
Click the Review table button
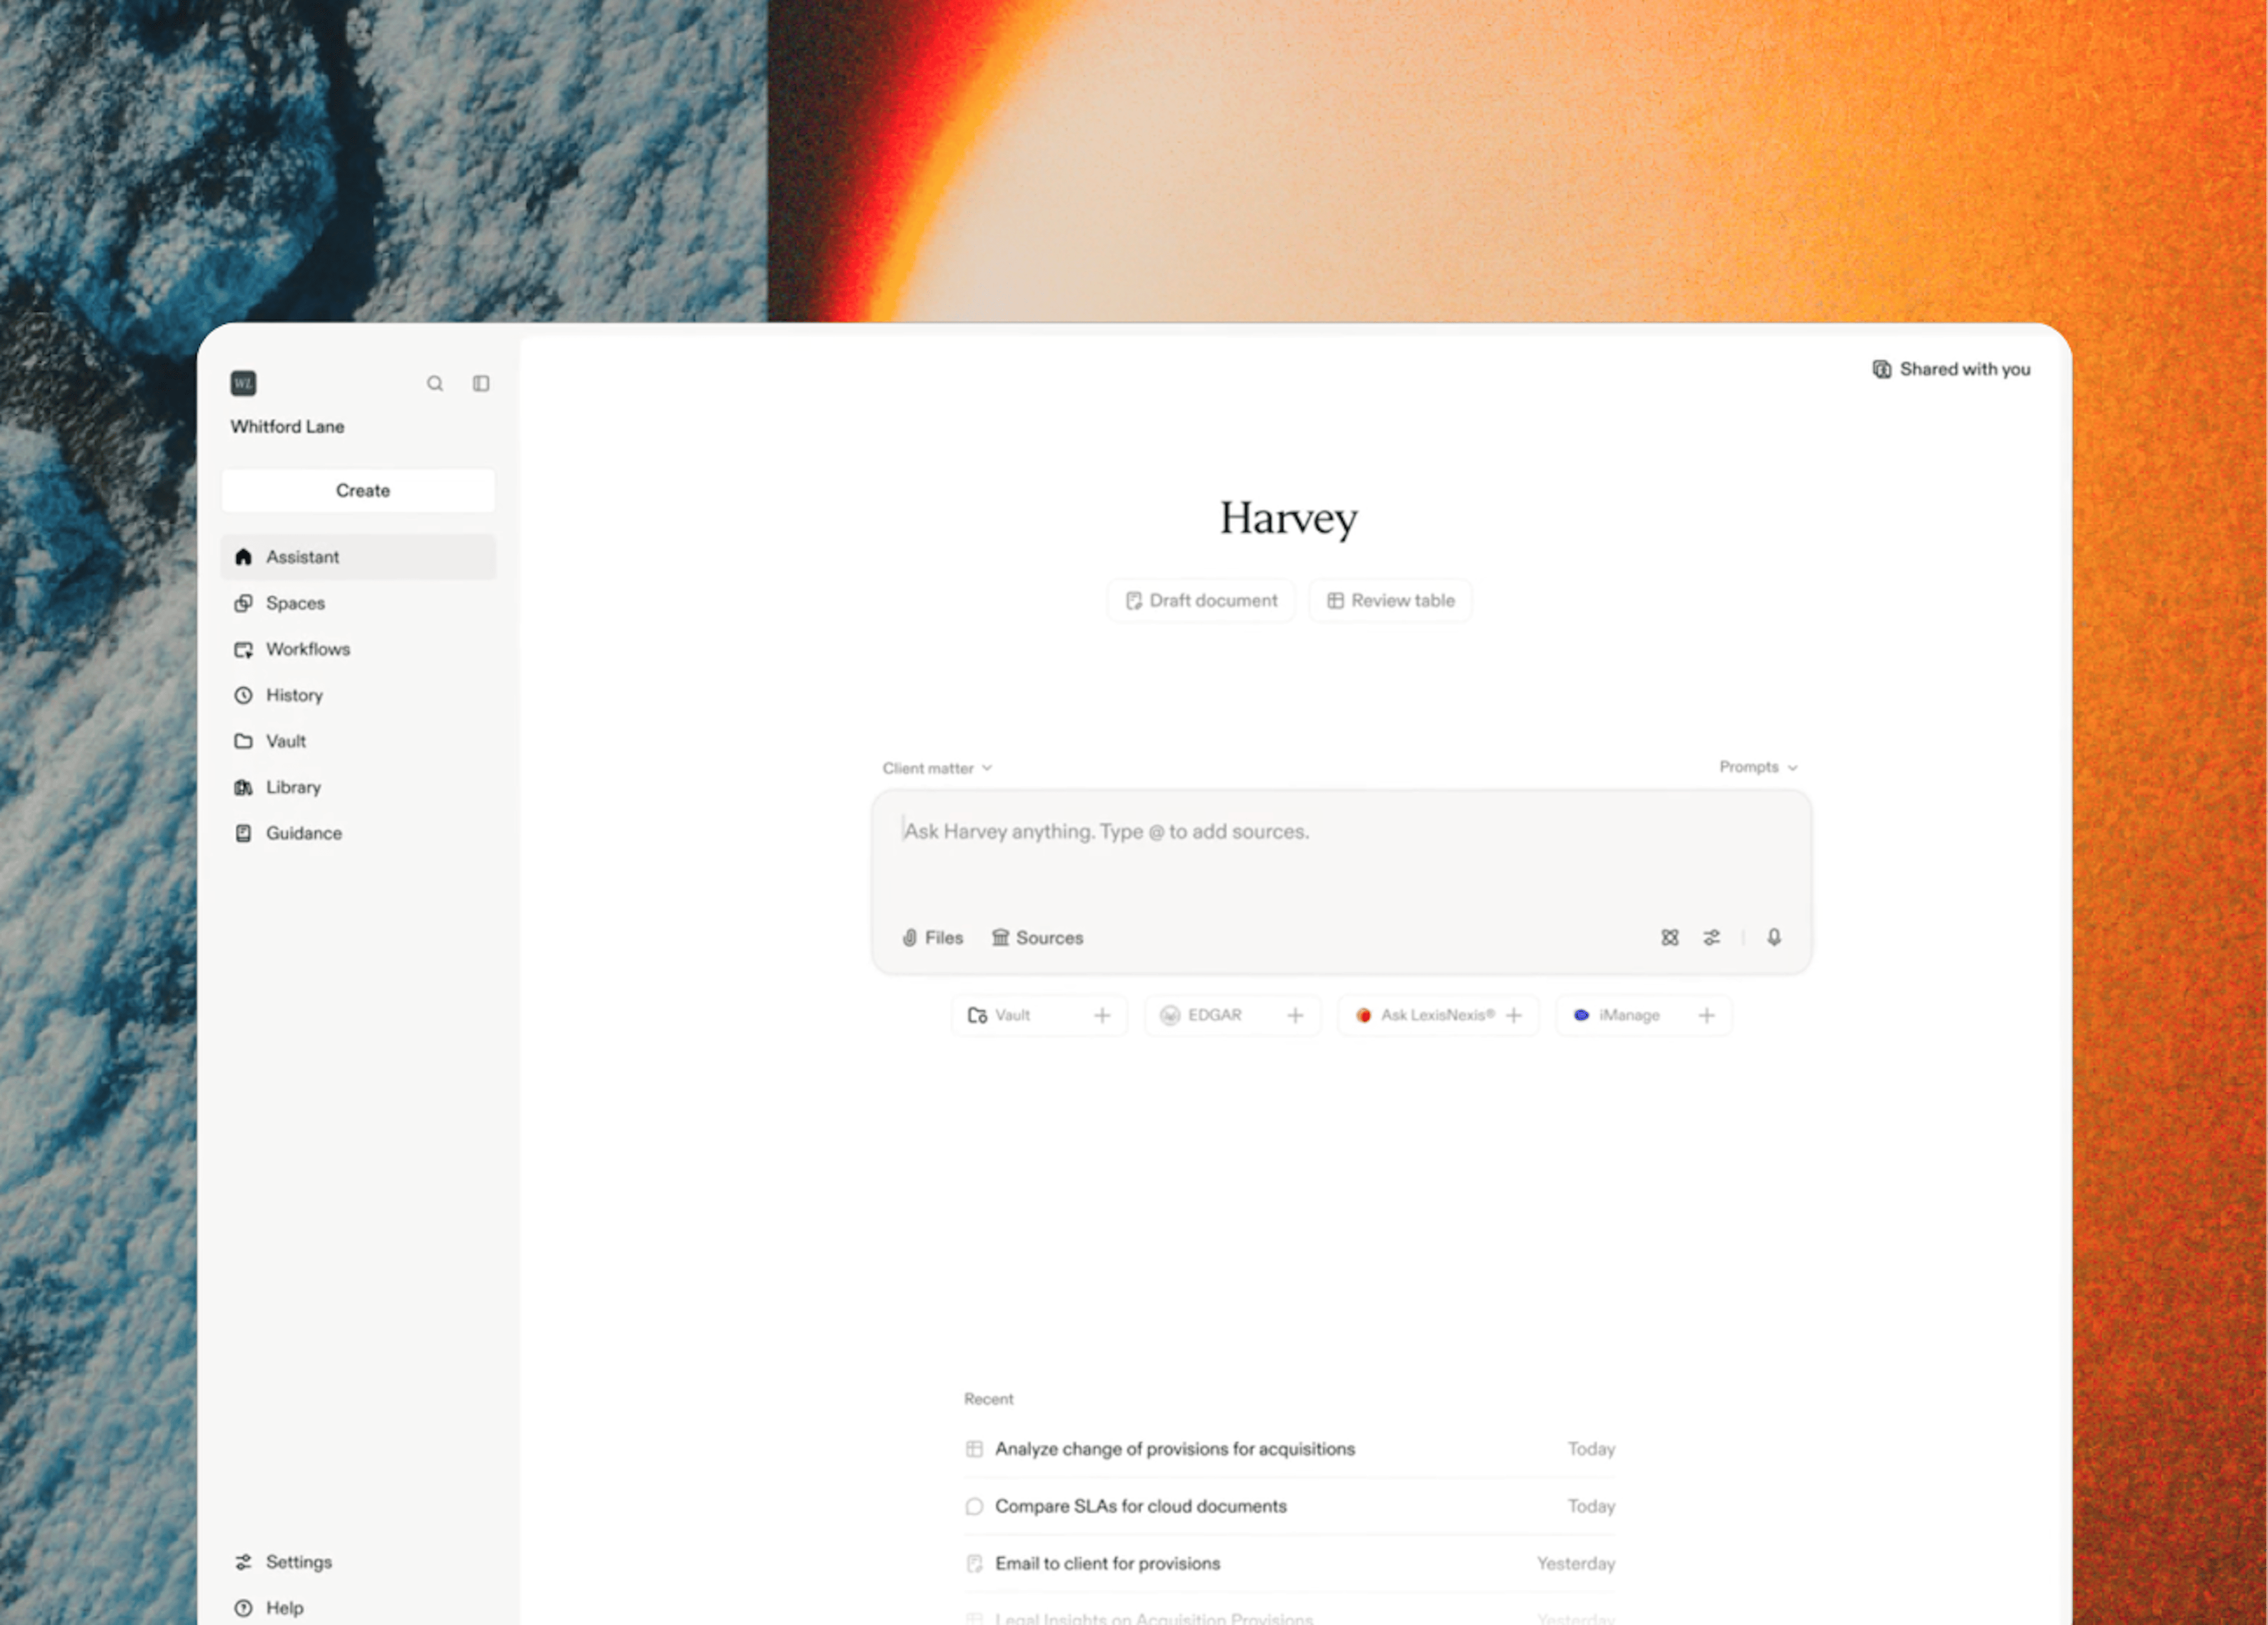(1390, 600)
